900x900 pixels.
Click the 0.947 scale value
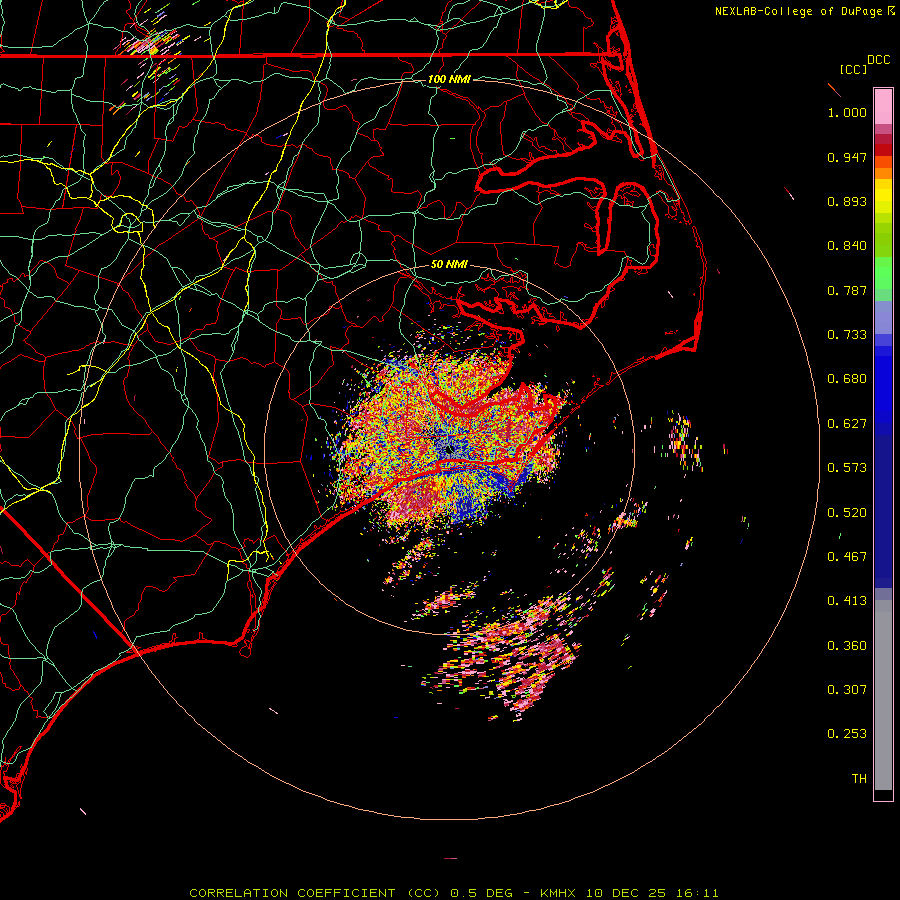[847, 157]
